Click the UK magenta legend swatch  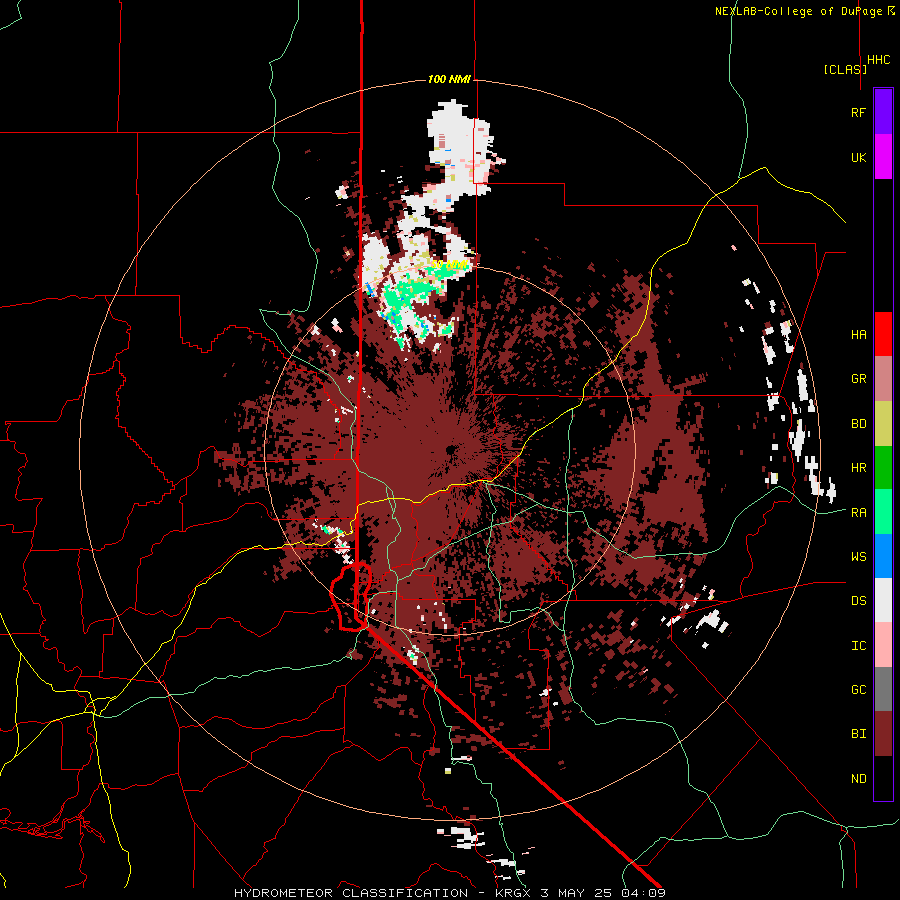click(883, 157)
